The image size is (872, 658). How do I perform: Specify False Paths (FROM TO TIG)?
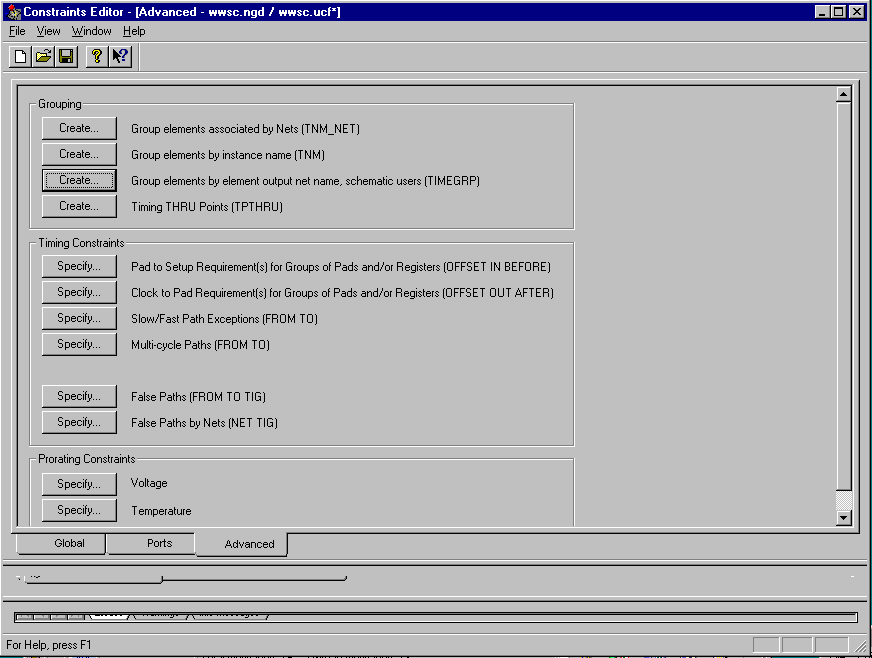click(x=79, y=396)
